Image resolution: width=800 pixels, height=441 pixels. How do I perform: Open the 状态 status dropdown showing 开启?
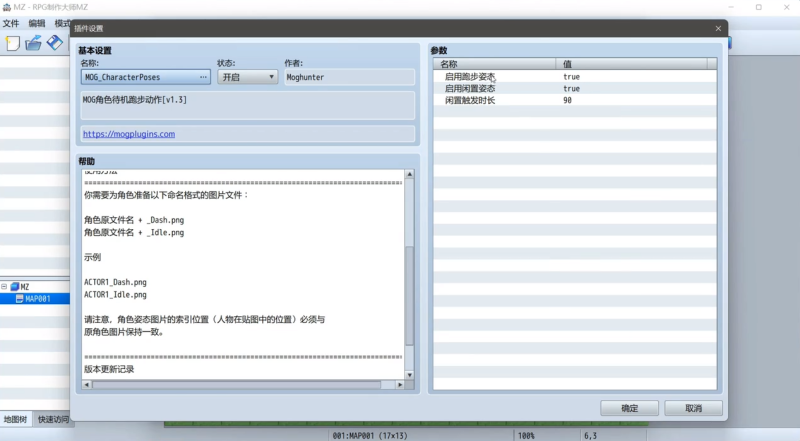click(x=247, y=77)
